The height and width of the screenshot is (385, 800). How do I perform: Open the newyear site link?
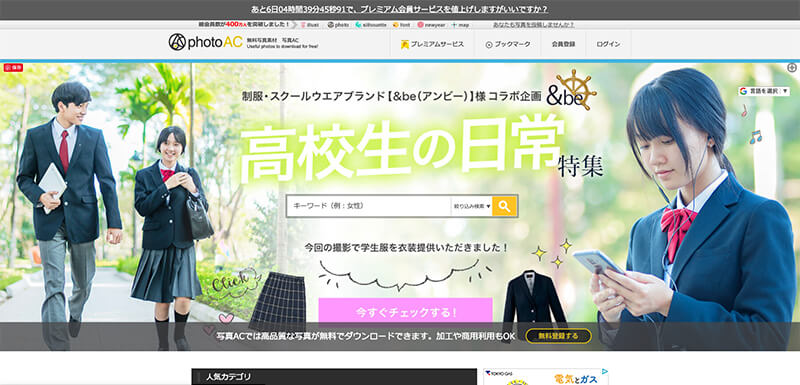[432, 24]
